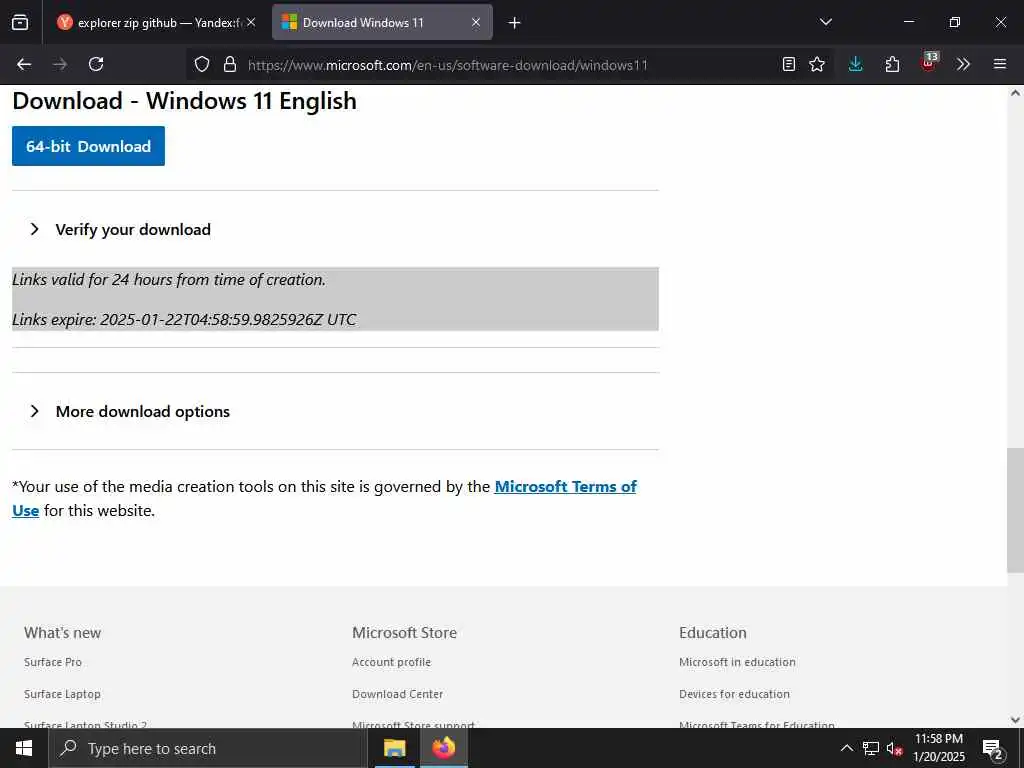This screenshot has width=1024, height=768.
Task: Click the scrollbar up arrow
Action: click(1015, 93)
